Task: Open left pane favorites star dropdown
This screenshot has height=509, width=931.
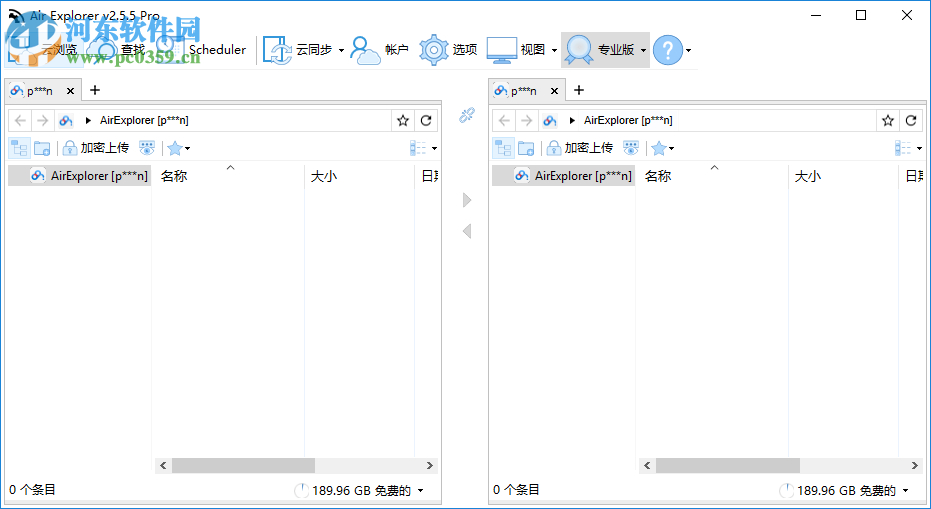Action: pyautogui.click(x=178, y=148)
